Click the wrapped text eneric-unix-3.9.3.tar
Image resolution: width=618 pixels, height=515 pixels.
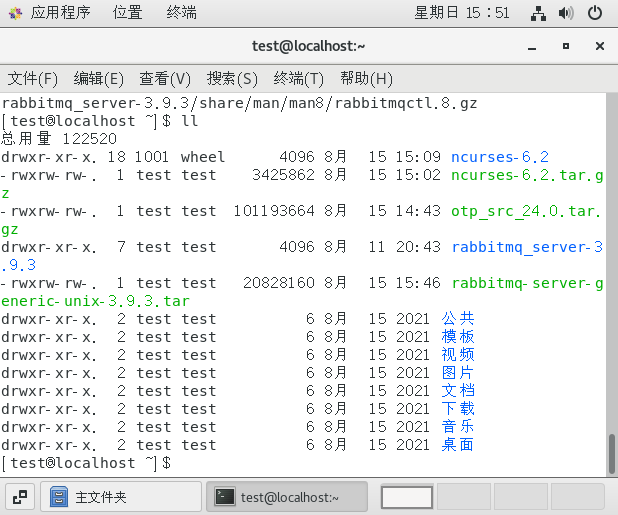click(x=95, y=301)
